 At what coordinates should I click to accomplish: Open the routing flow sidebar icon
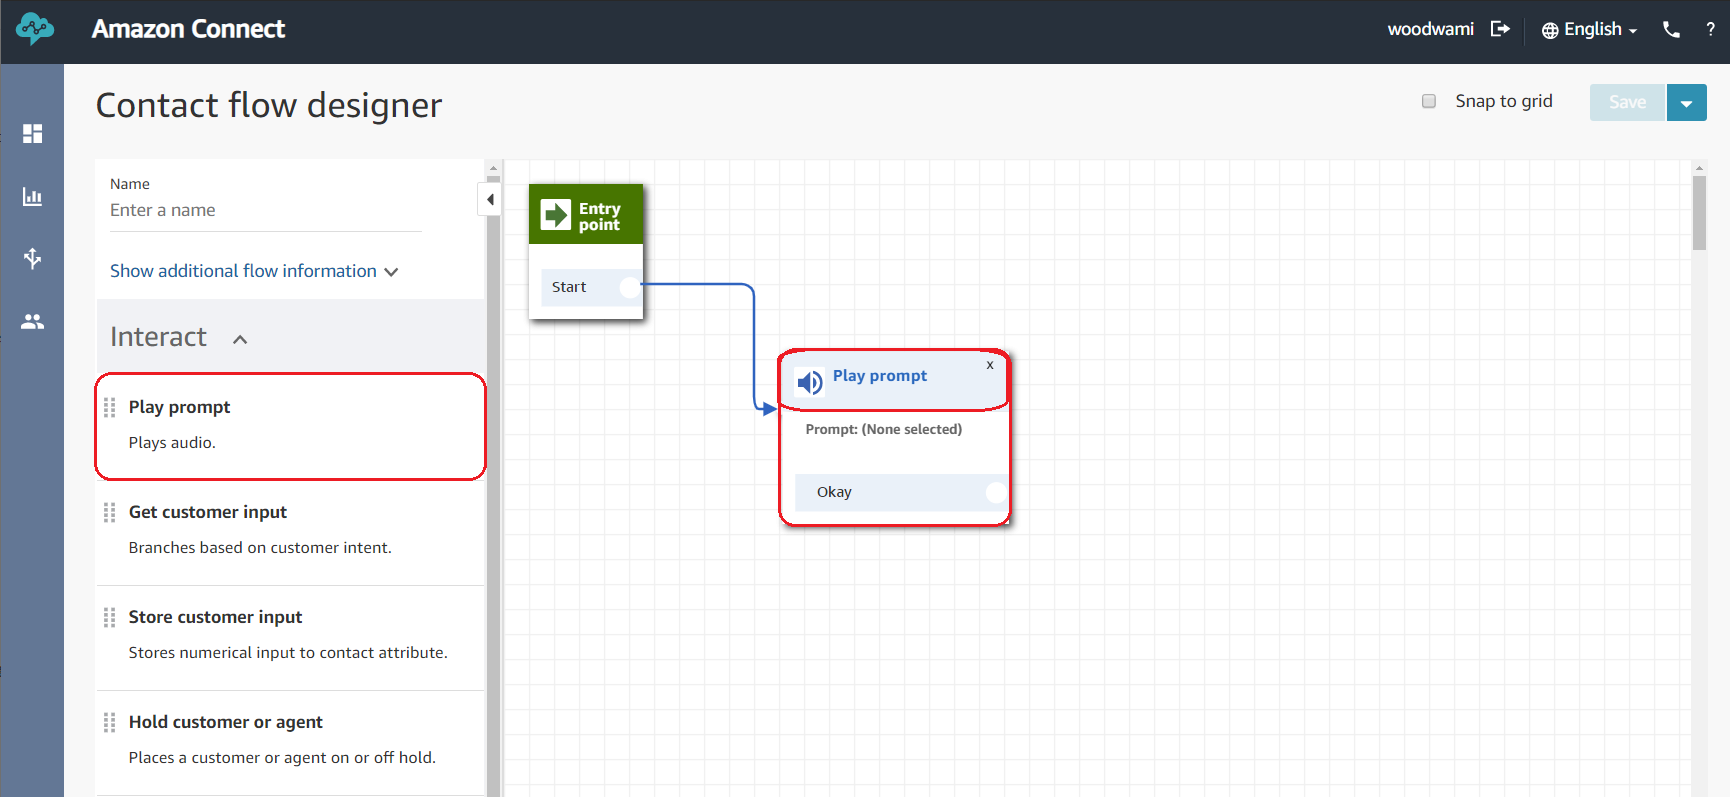point(32,259)
